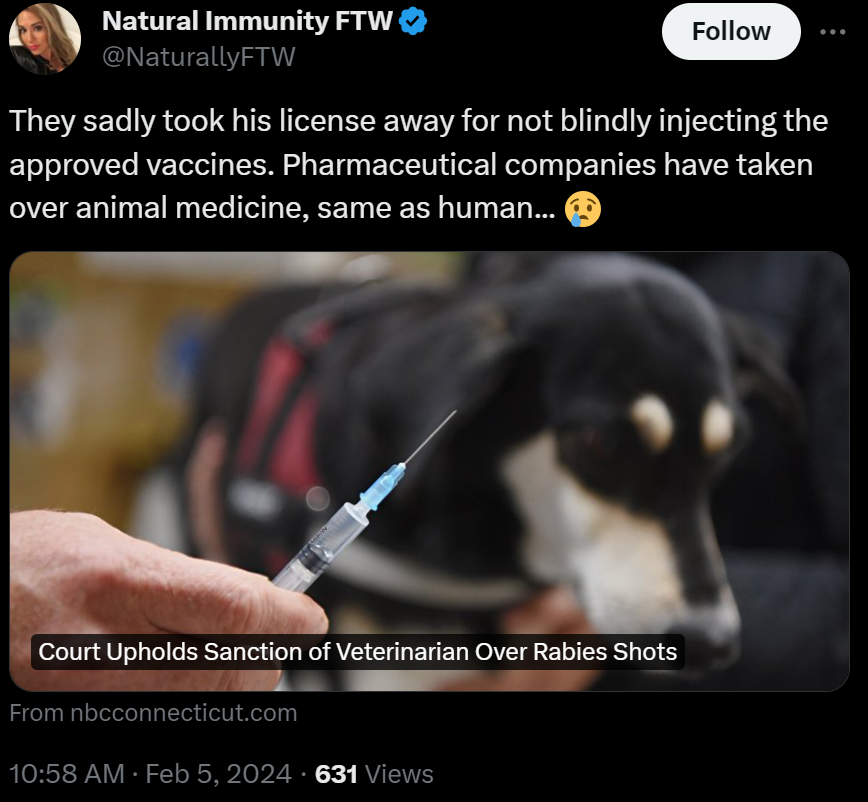The height and width of the screenshot is (802, 868).
Task: Click the syringe in the card image
Action: [363, 502]
